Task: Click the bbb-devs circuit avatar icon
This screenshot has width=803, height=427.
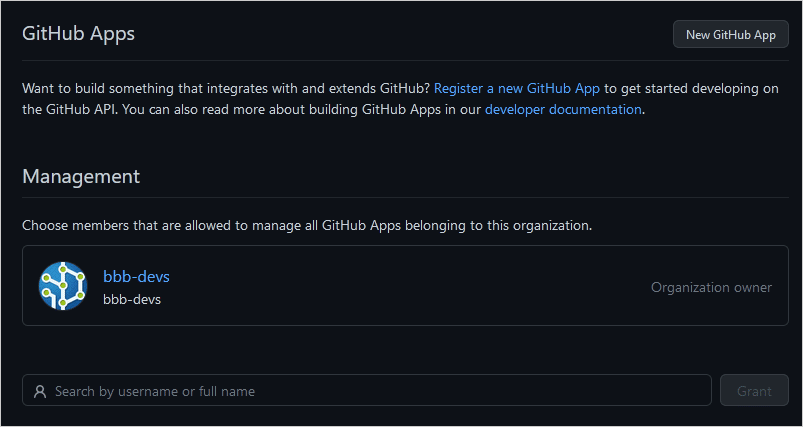Action: pos(62,286)
